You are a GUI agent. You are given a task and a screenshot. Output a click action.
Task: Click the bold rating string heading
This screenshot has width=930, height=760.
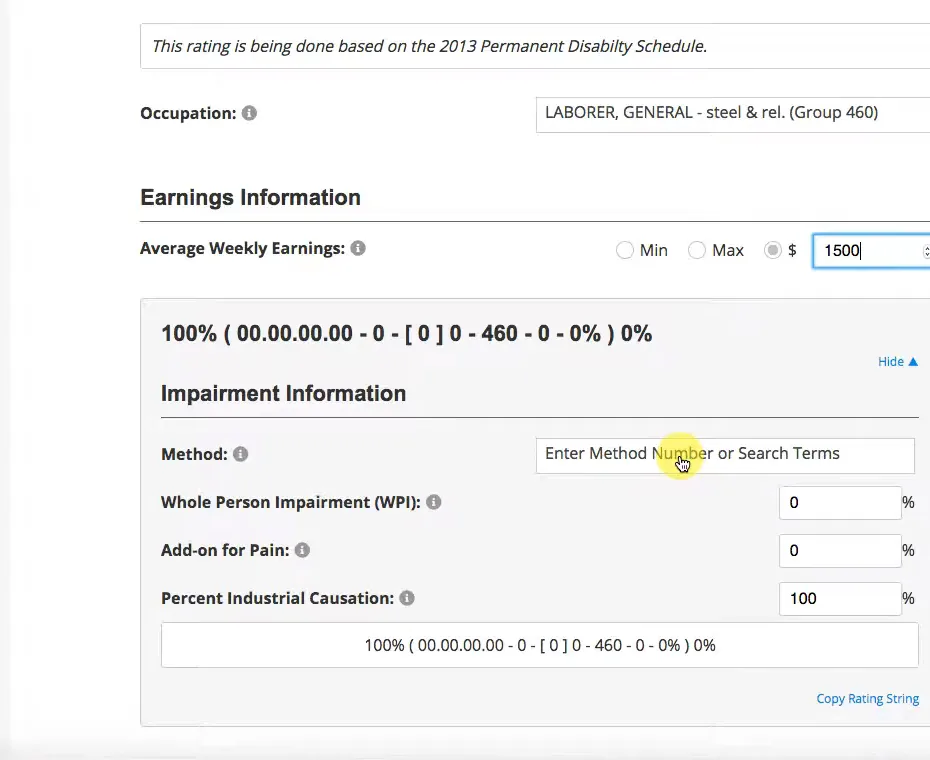click(x=407, y=333)
